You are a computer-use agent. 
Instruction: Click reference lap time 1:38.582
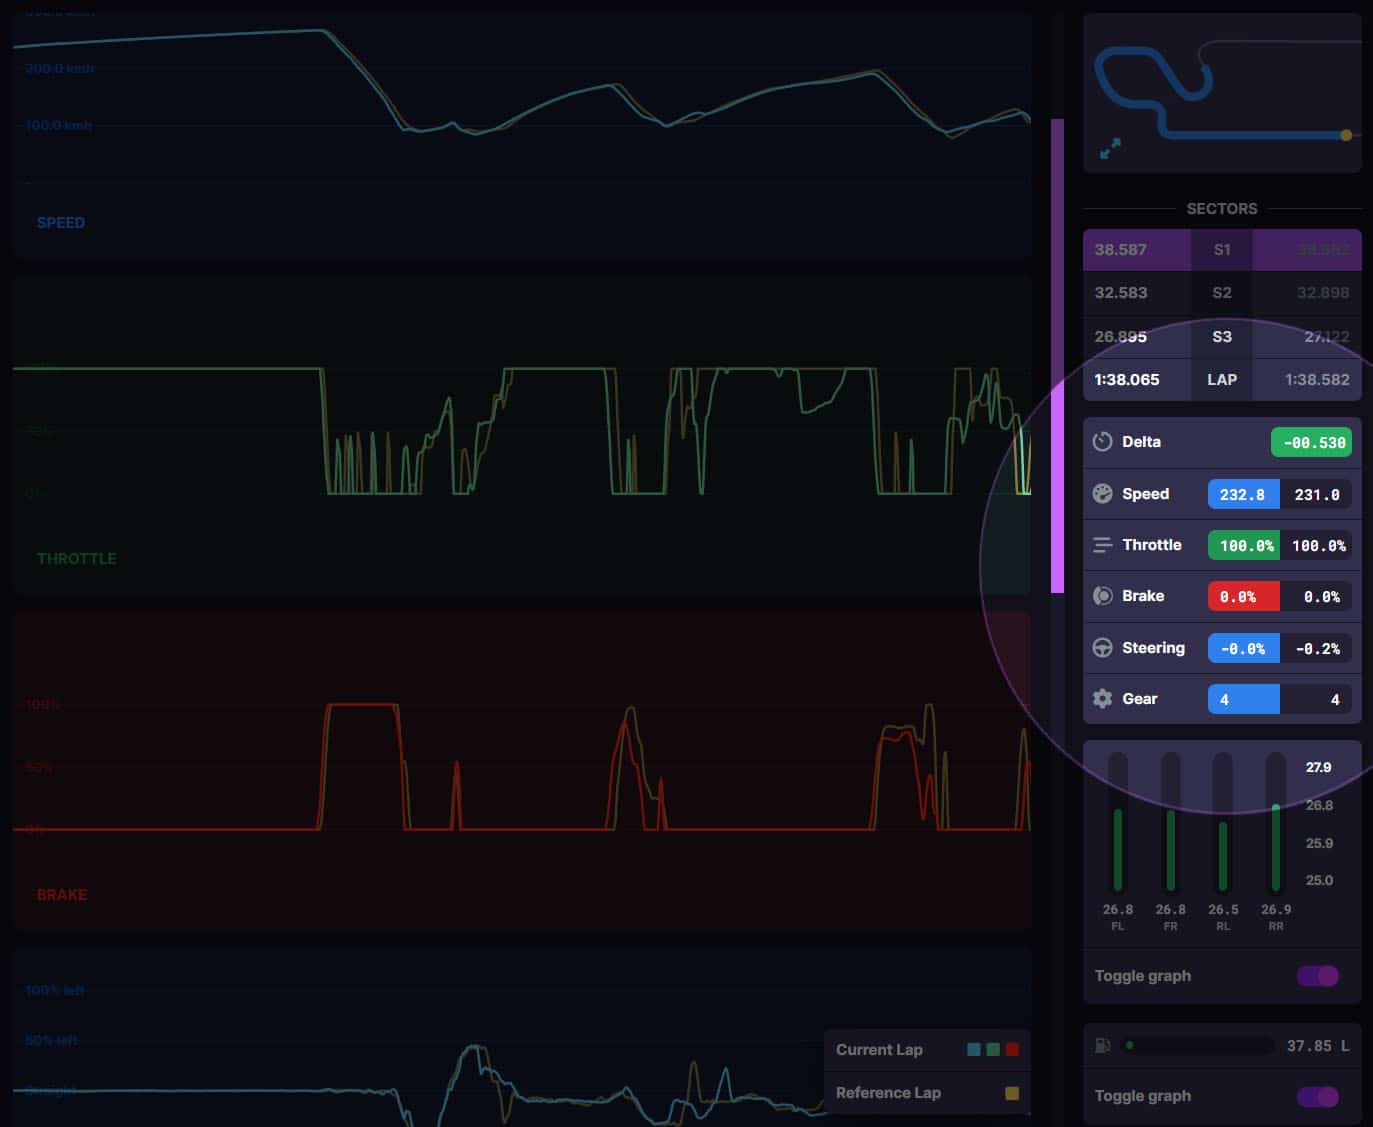[x=1317, y=380]
